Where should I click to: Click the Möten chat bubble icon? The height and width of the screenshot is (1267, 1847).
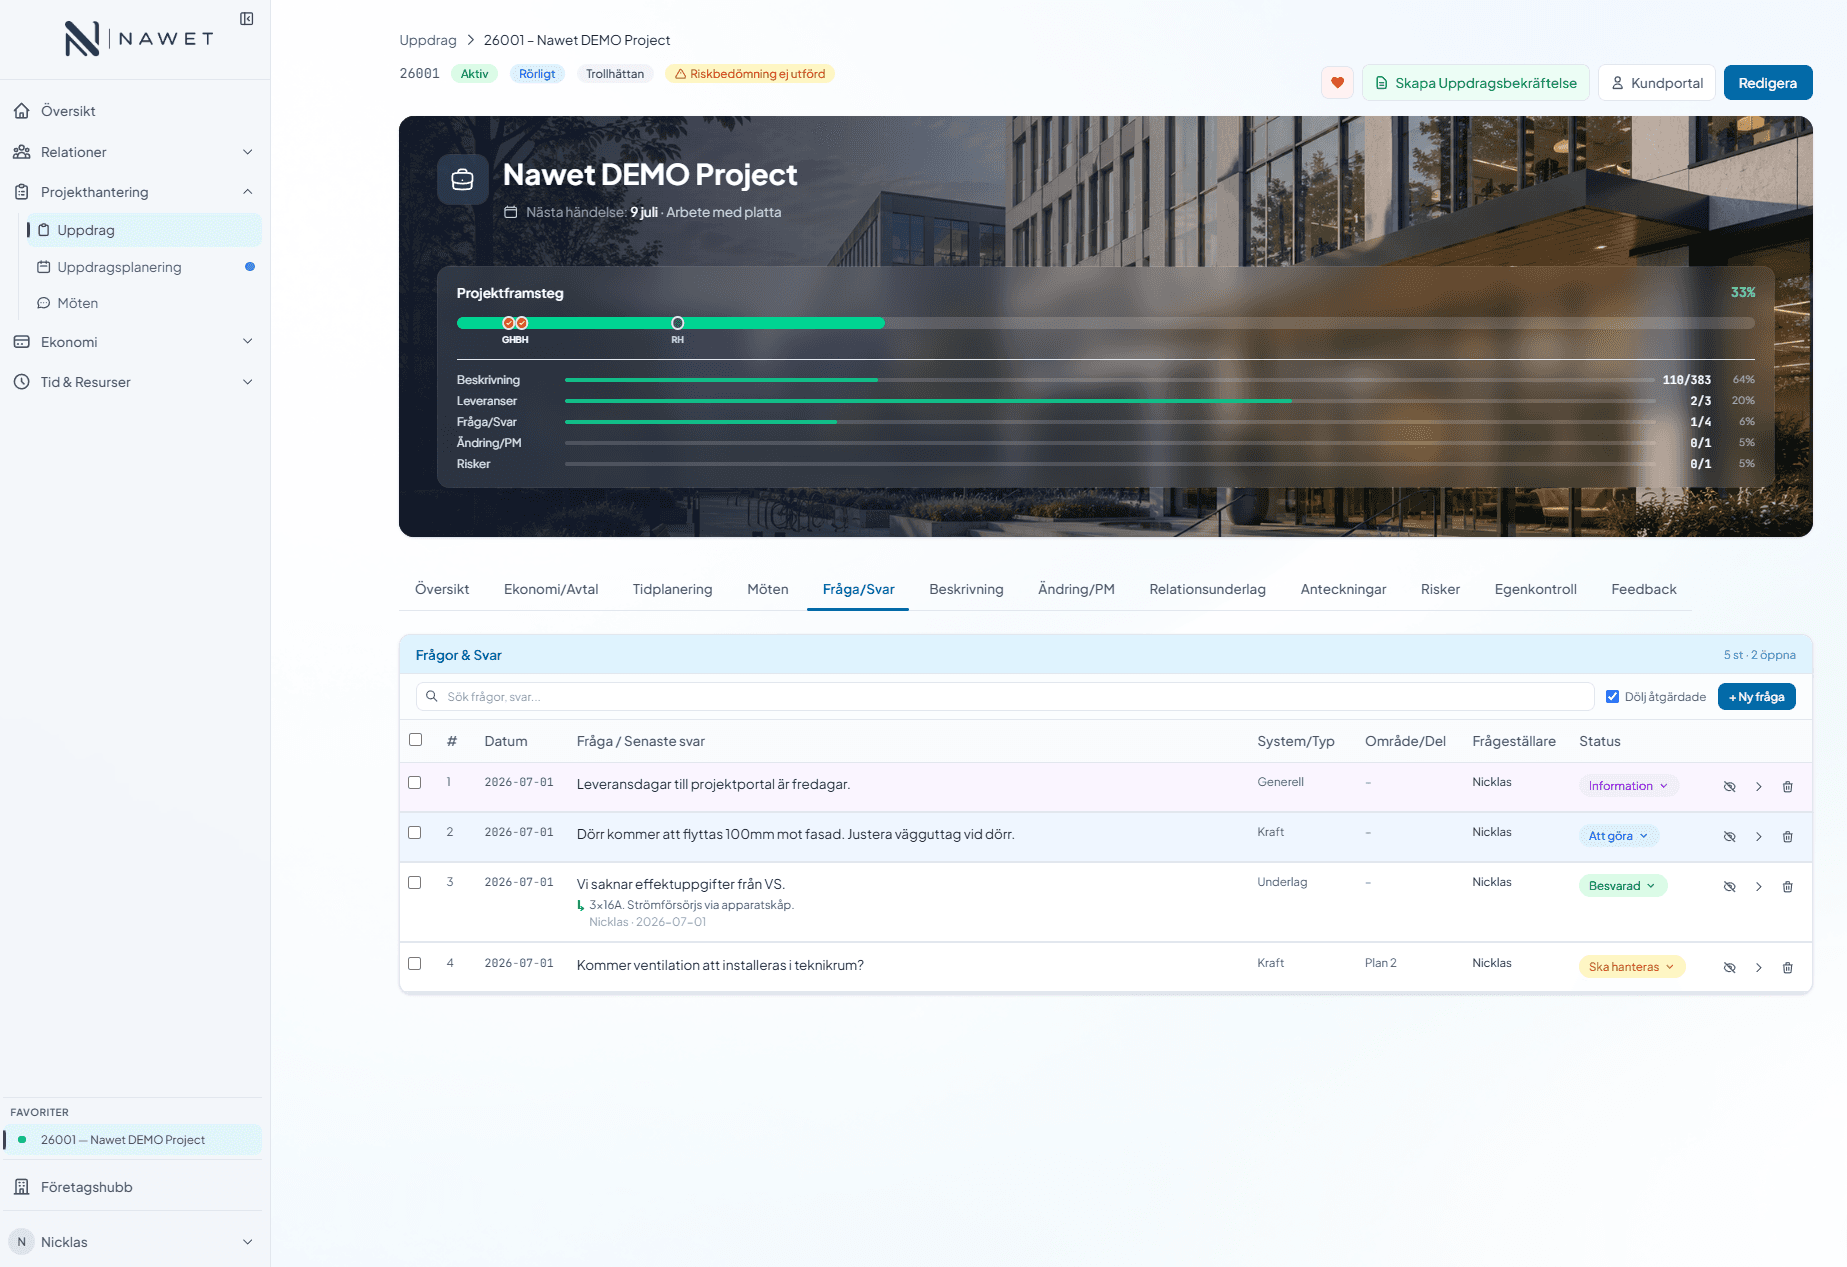click(44, 303)
